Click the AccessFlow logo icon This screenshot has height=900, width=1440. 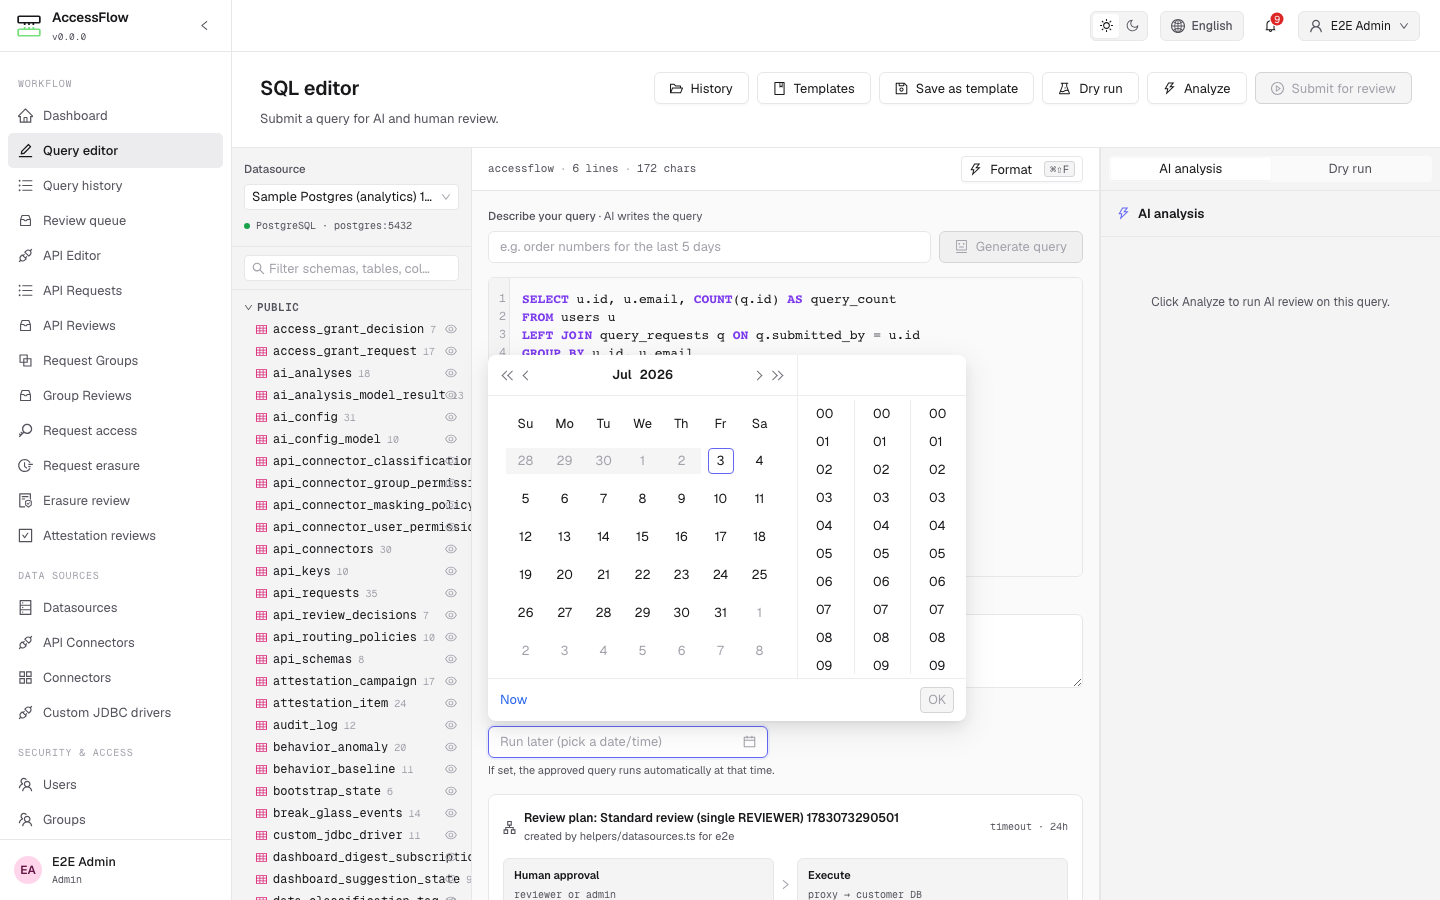click(29, 26)
